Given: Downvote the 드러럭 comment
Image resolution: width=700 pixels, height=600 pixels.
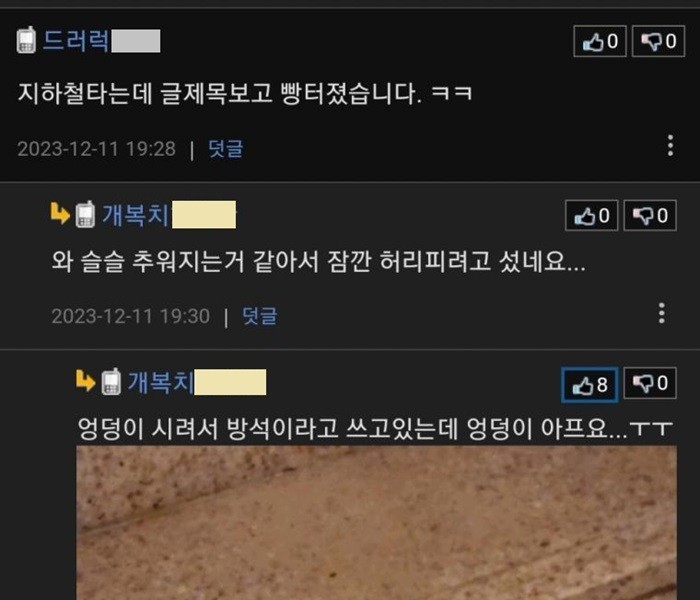Looking at the screenshot, I should tap(658, 41).
